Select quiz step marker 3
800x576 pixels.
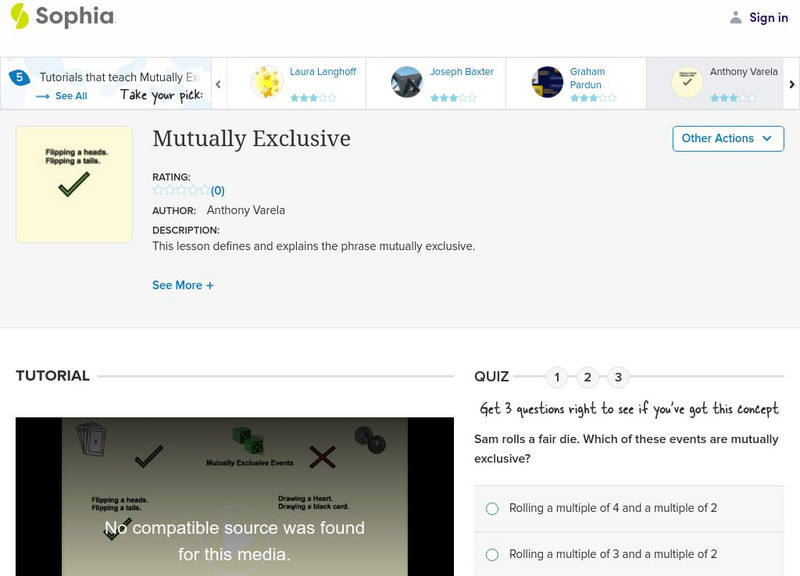(616, 377)
